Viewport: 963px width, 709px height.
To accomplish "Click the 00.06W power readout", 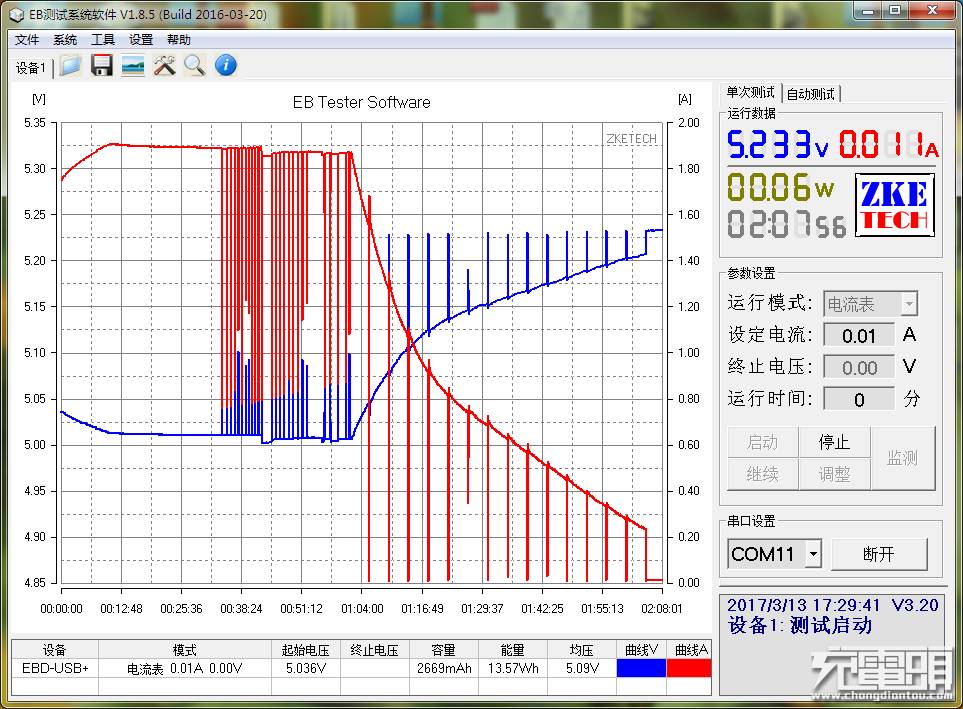I will click(x=781, y=187).
